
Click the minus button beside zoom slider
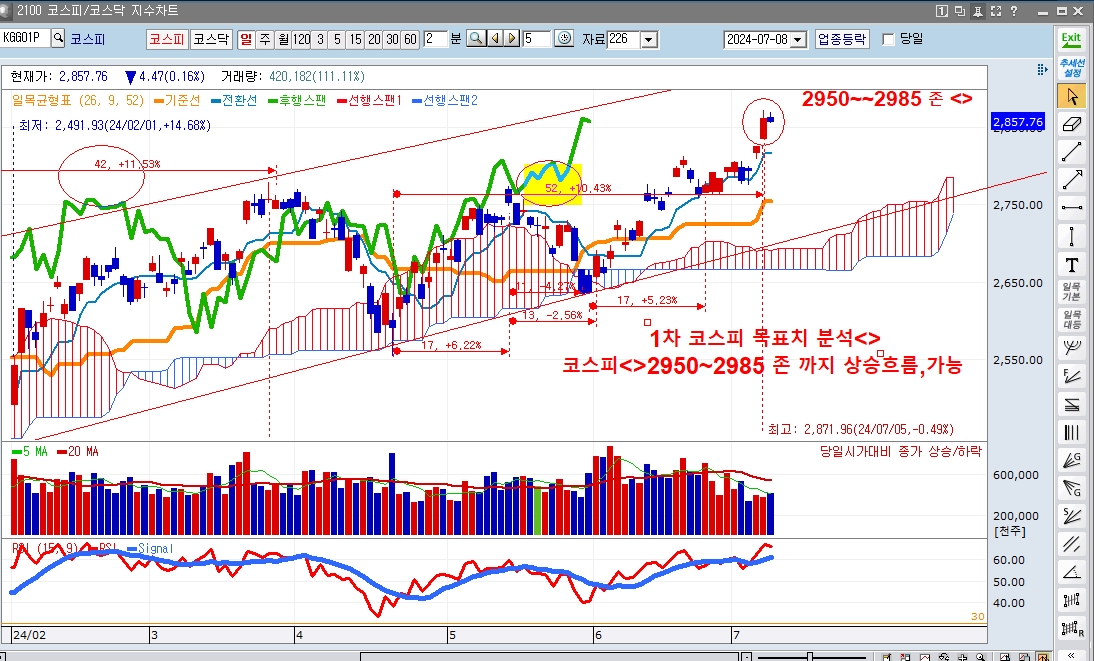click(747, 657)
